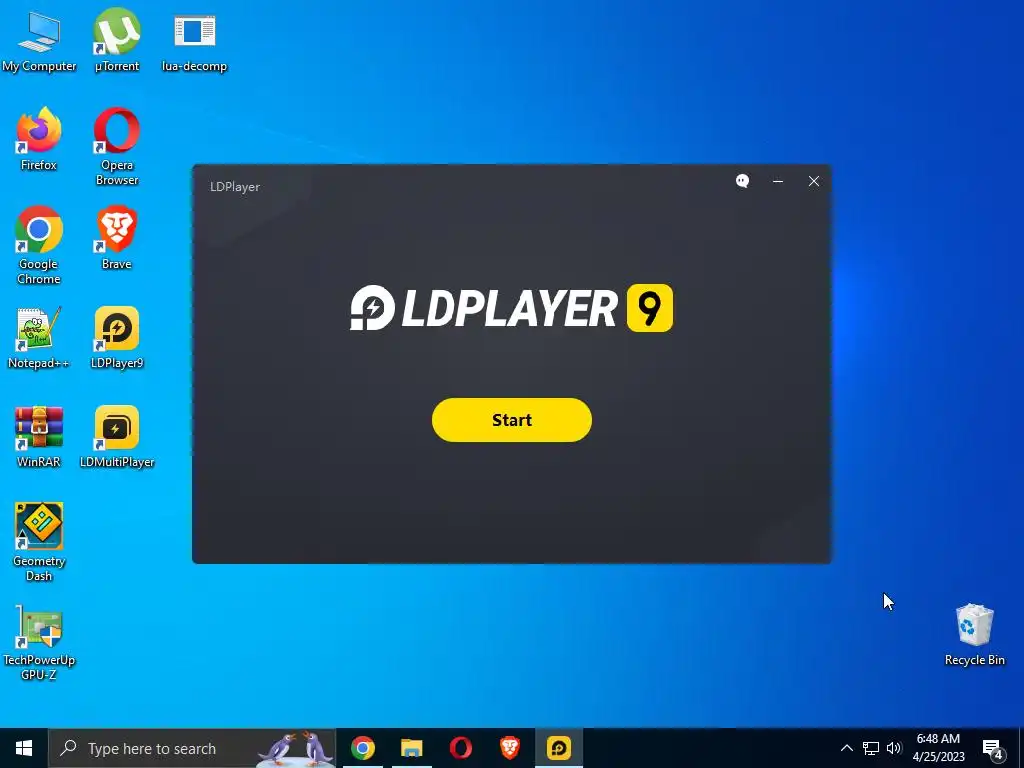Viewport: 1024px width, 768px height.
Task: Open Opera from the taskbar
Action: click(460, 748)
